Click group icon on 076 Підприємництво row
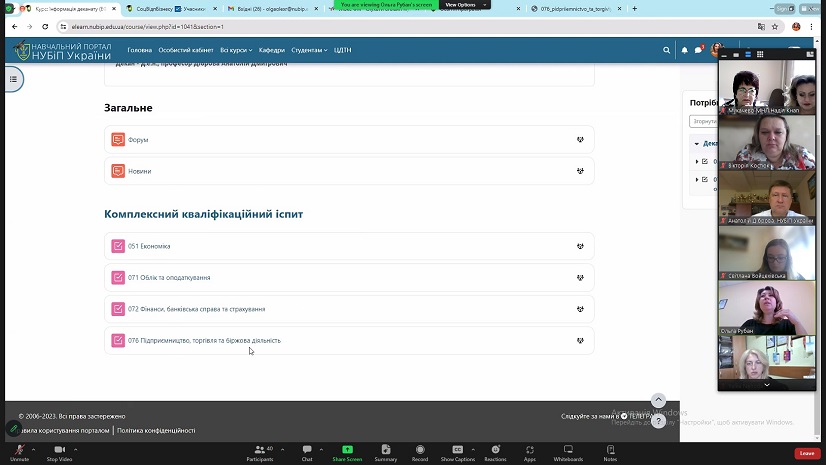Viewport: 826px width, 465px height. point(580,341)
